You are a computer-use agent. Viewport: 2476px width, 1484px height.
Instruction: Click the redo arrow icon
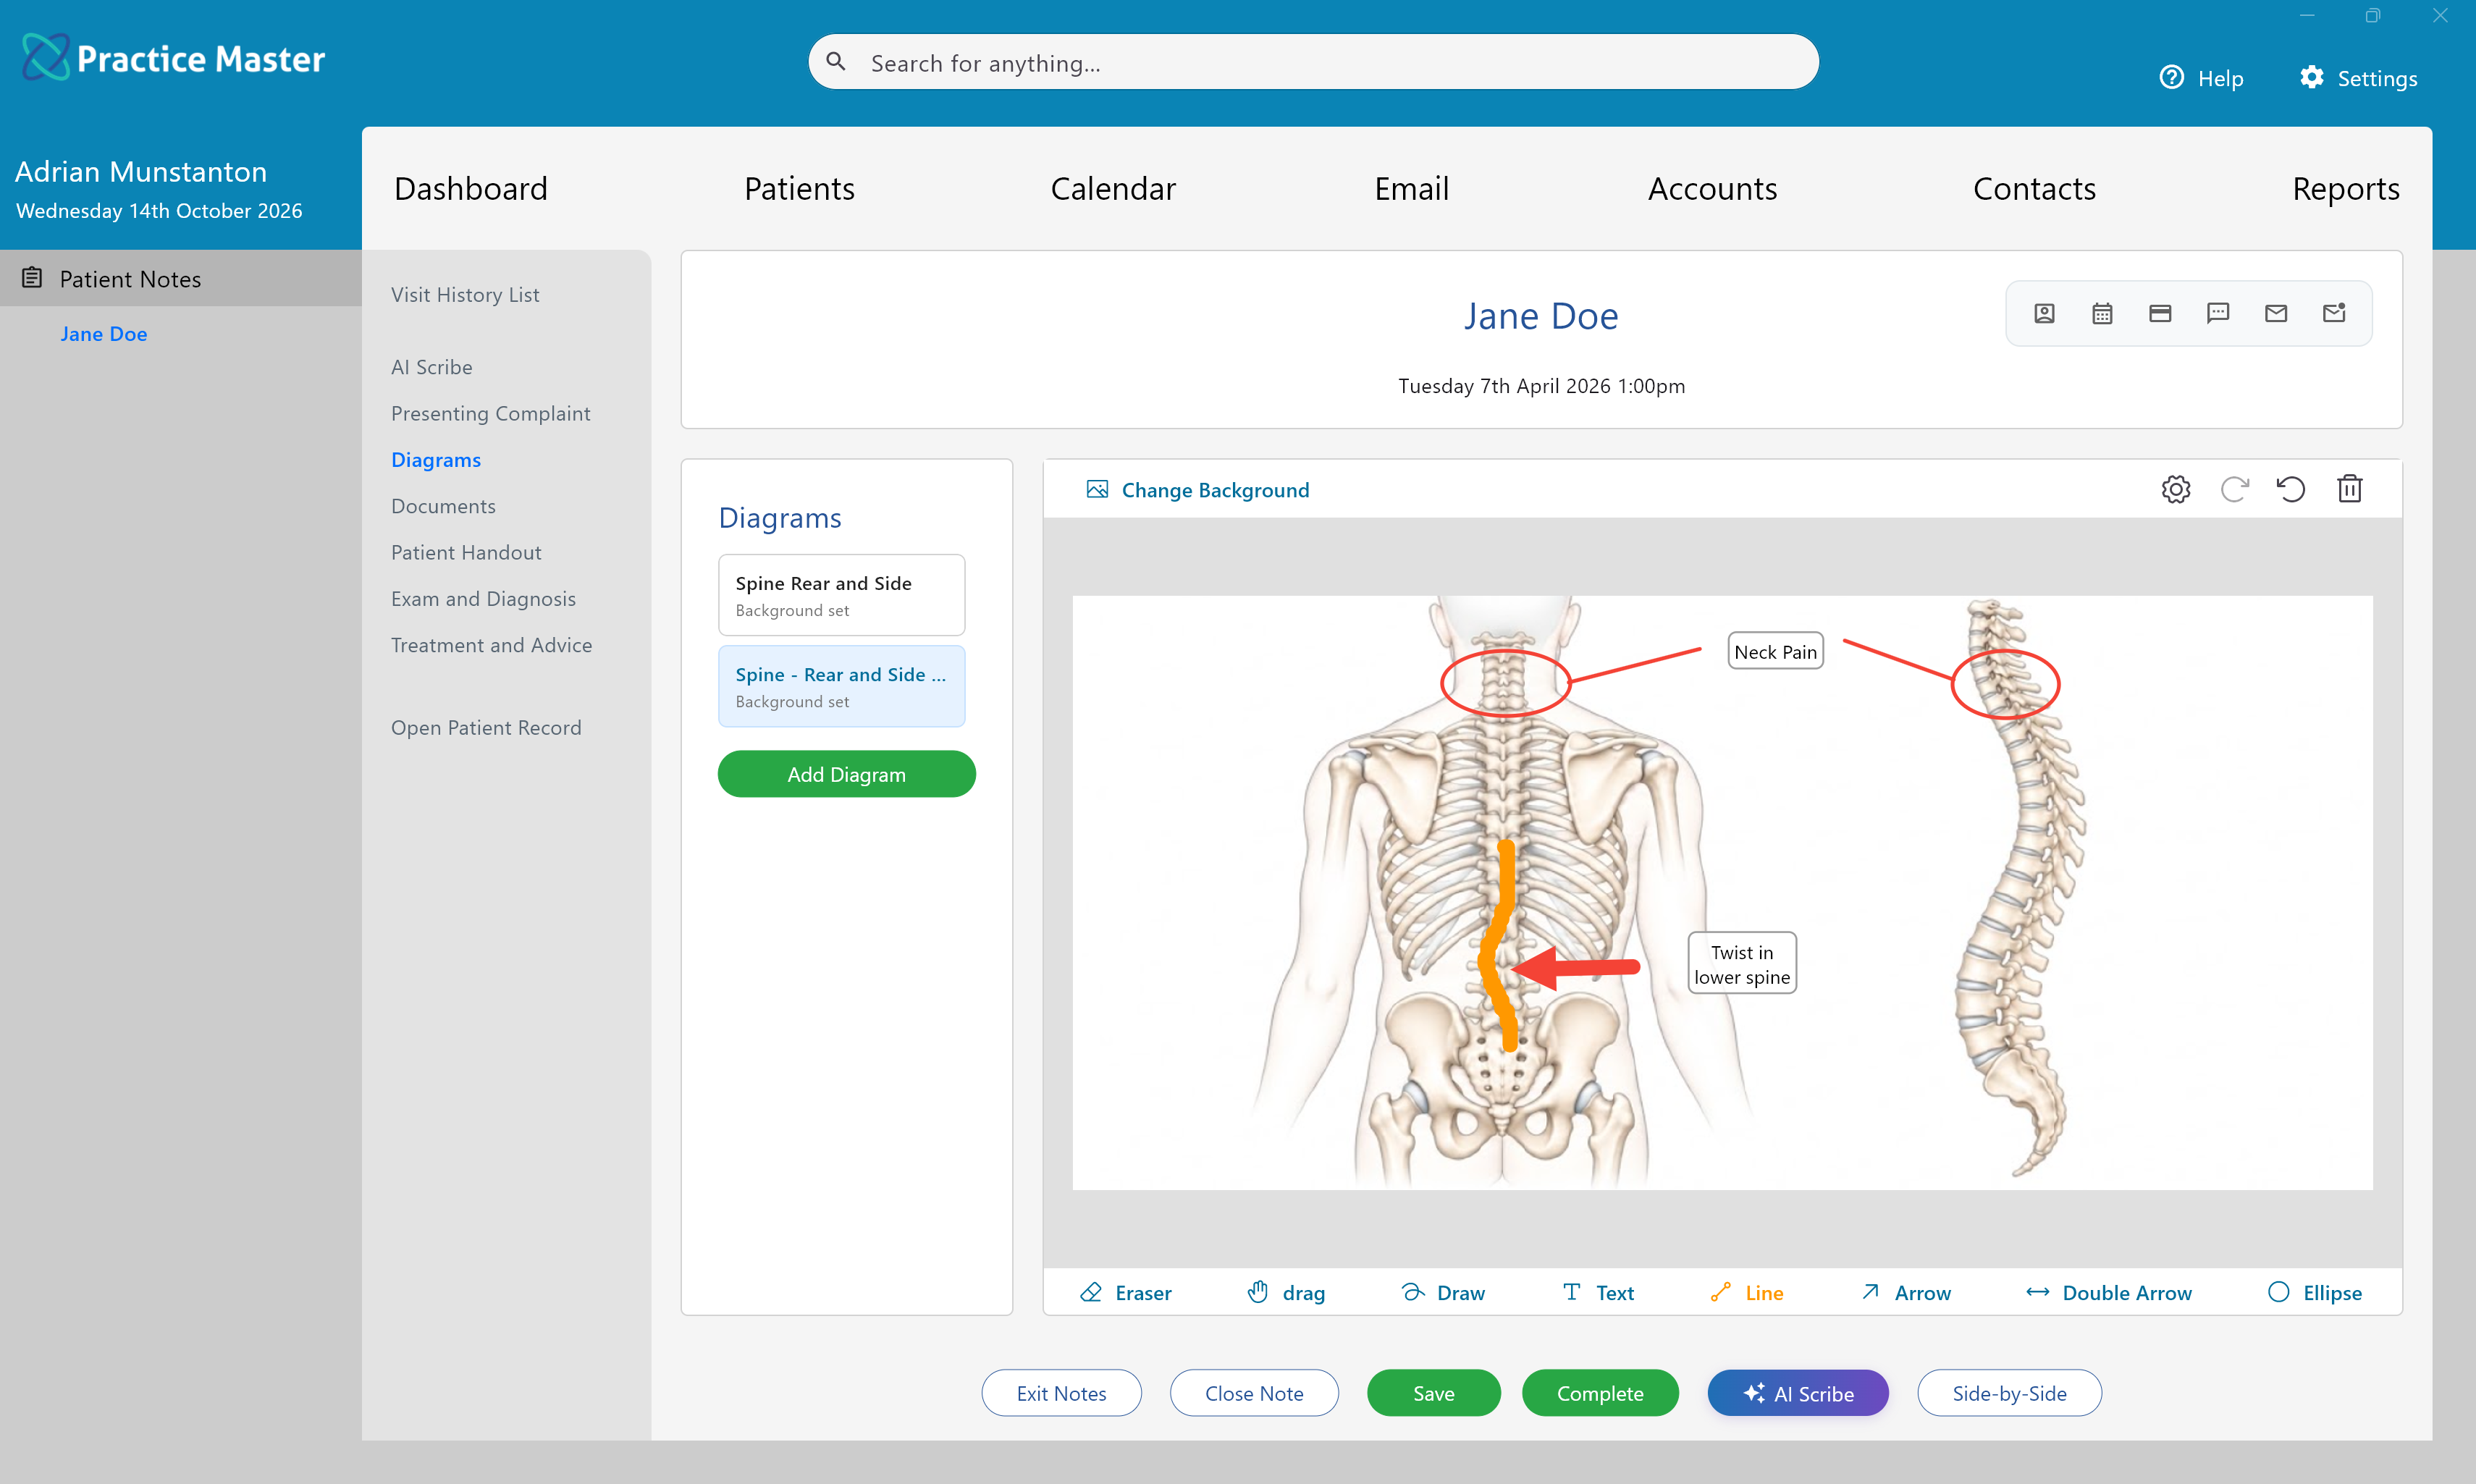tap(2234, 489)
